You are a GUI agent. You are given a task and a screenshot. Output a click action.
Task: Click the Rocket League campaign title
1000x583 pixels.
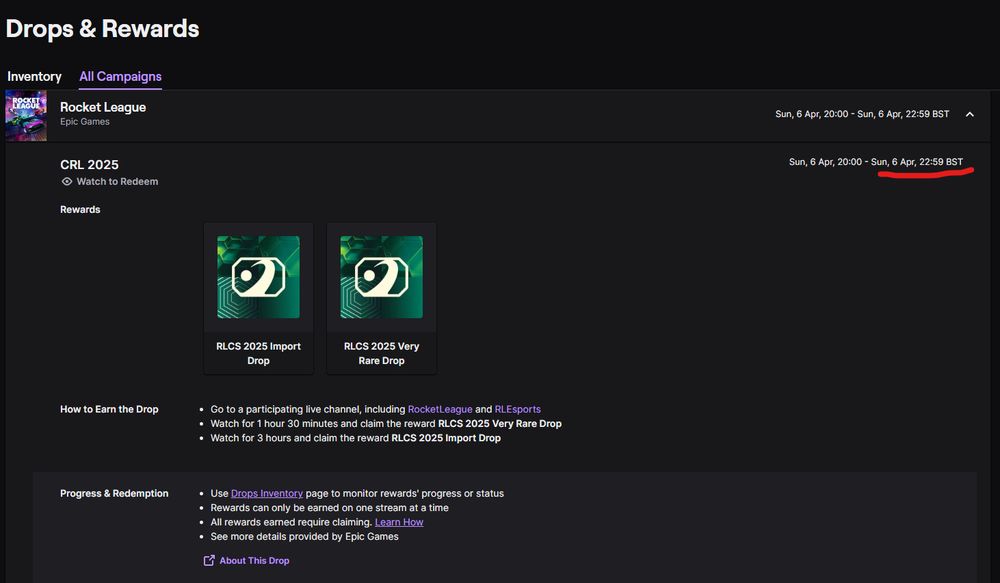point(103,107)
